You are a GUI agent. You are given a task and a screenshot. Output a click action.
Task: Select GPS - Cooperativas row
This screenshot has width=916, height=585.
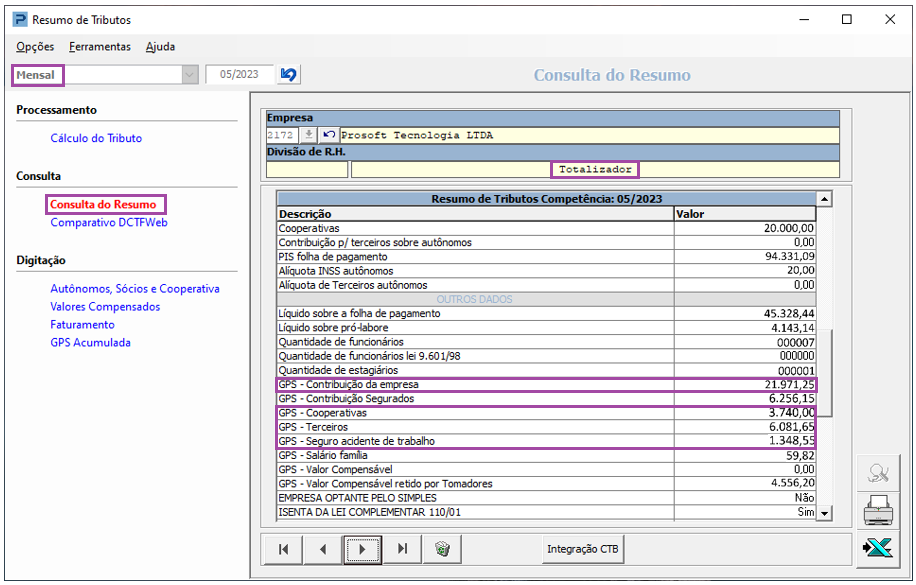pyautogui.click(x=546, y=413)
